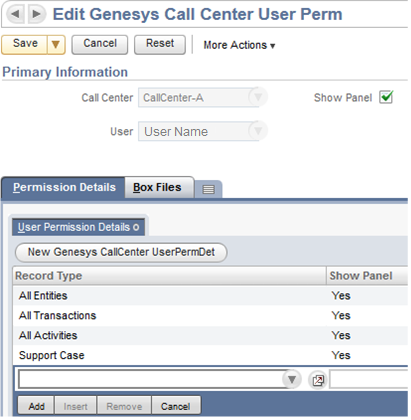The width and height of the screenshot is (411, 420).
Task: Select the All Activities row
Action: pyautogui.click(x=210, y=335)
